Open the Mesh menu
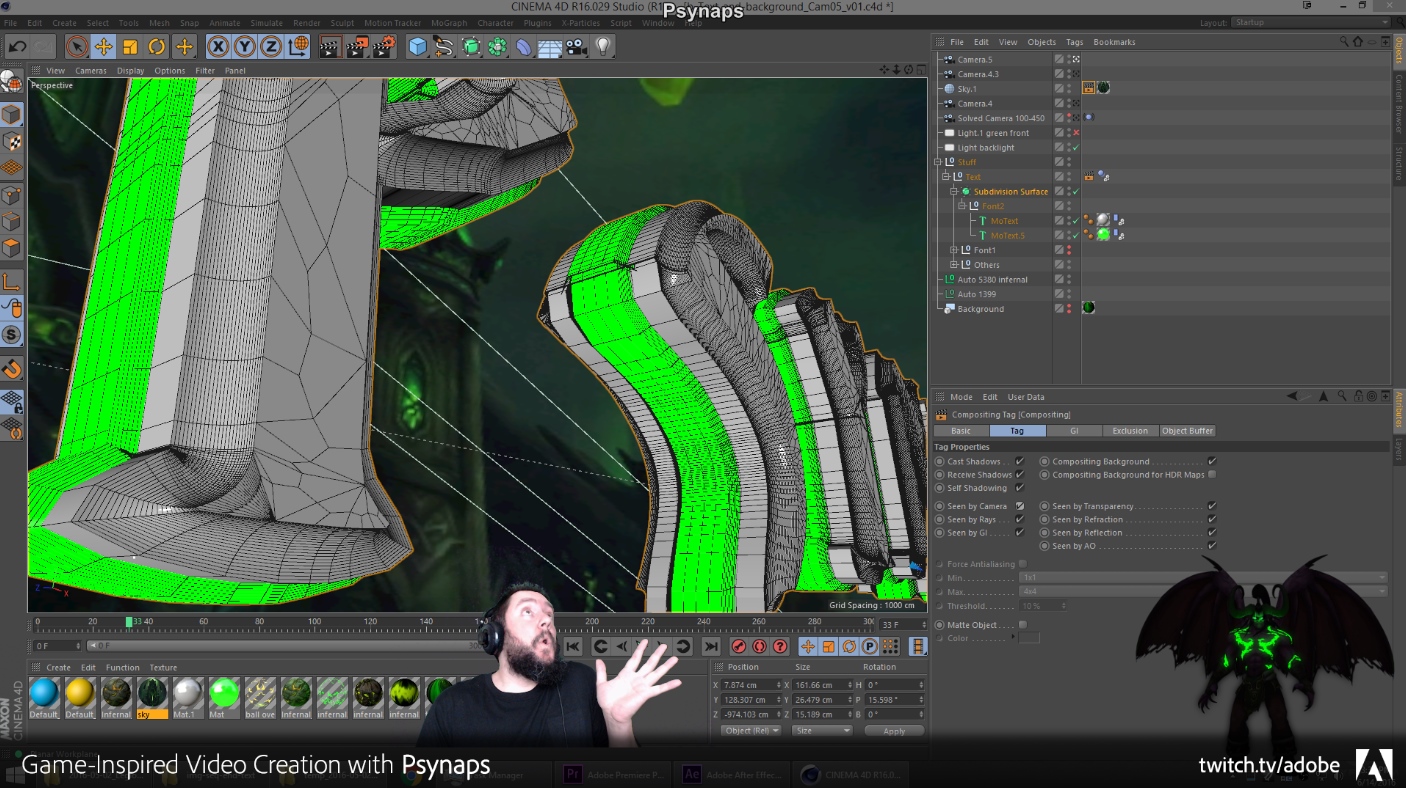1406x788 pixels. tap(159, 22)
